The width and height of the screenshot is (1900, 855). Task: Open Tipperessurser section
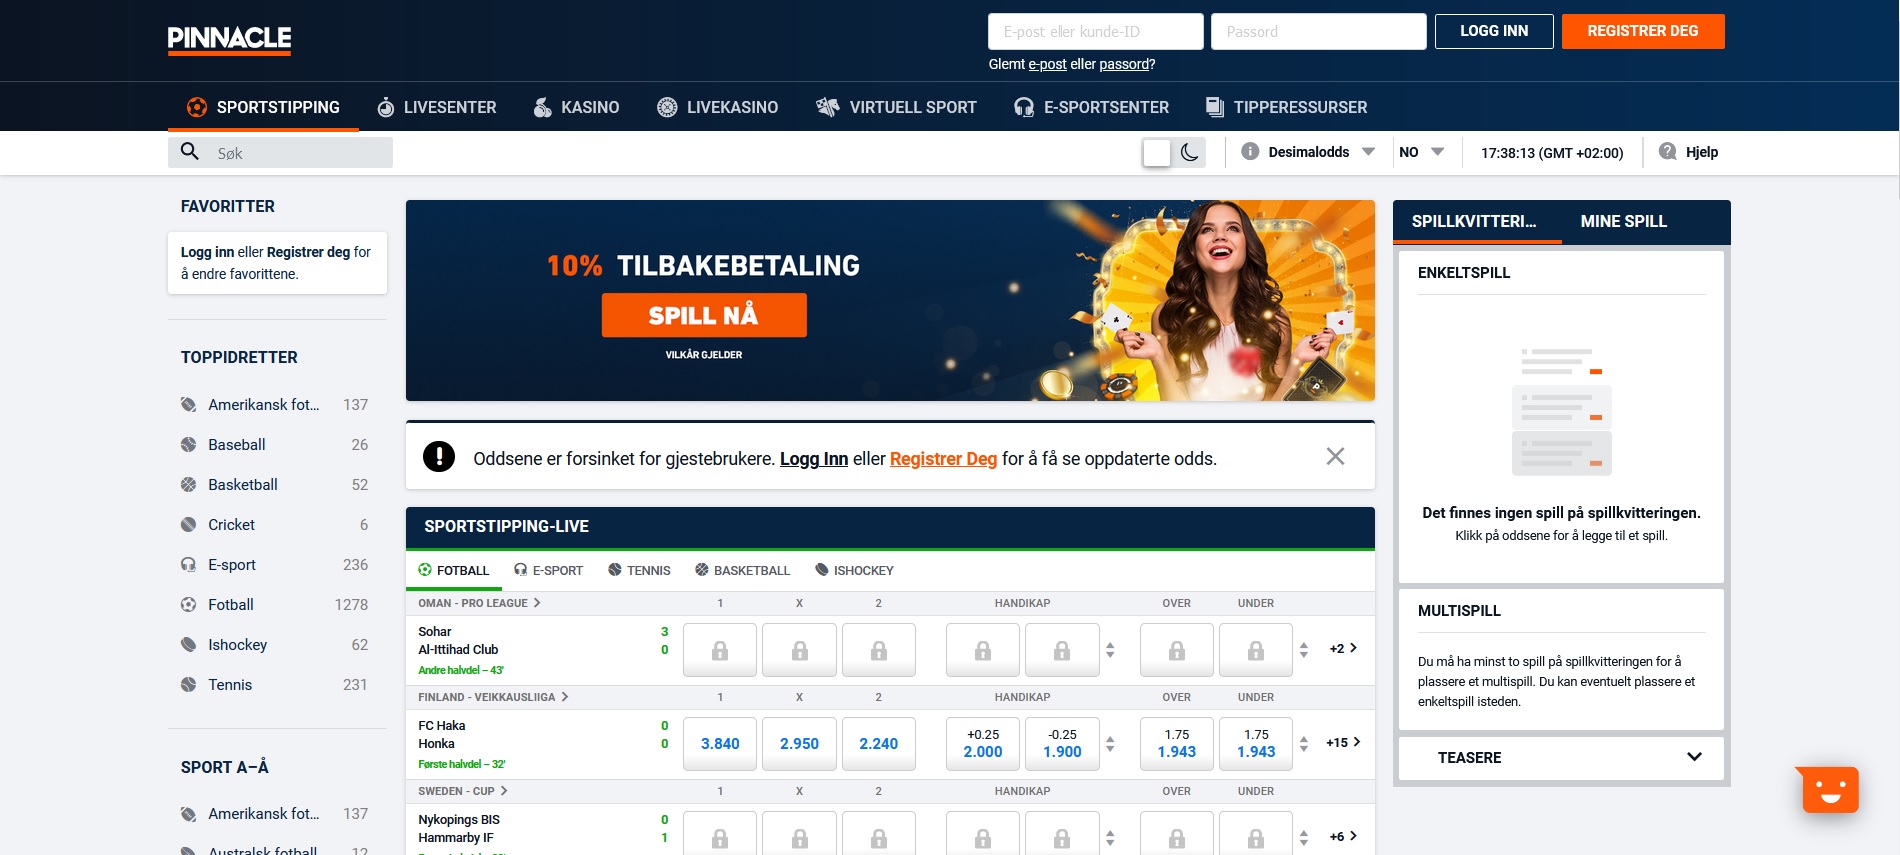tap(1286, 107)
